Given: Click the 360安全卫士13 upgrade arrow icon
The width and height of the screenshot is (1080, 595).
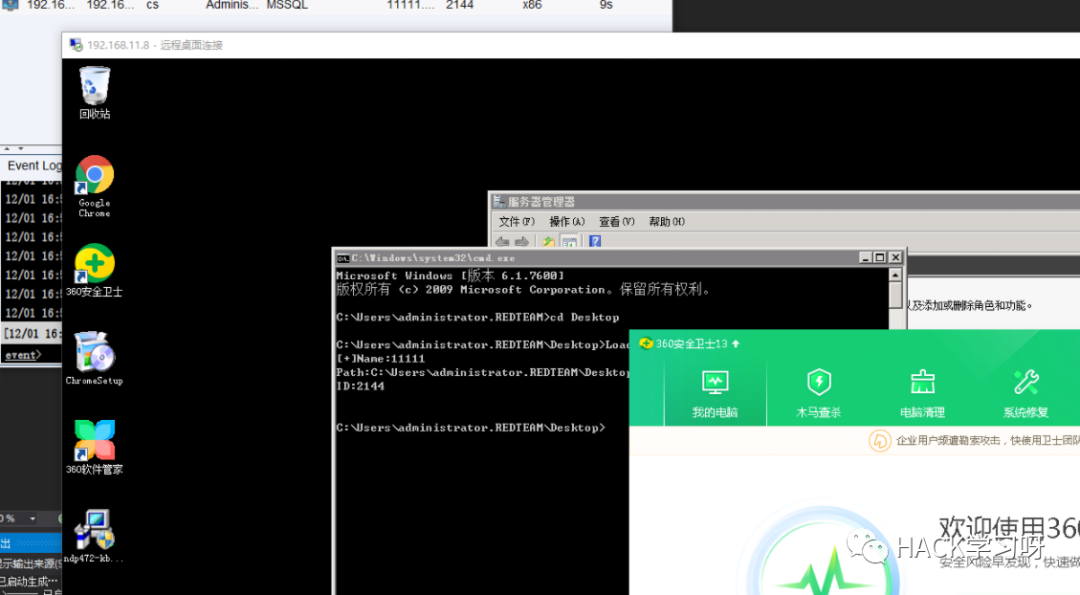Looking at the screenshot, I should [x=736, y=343].
